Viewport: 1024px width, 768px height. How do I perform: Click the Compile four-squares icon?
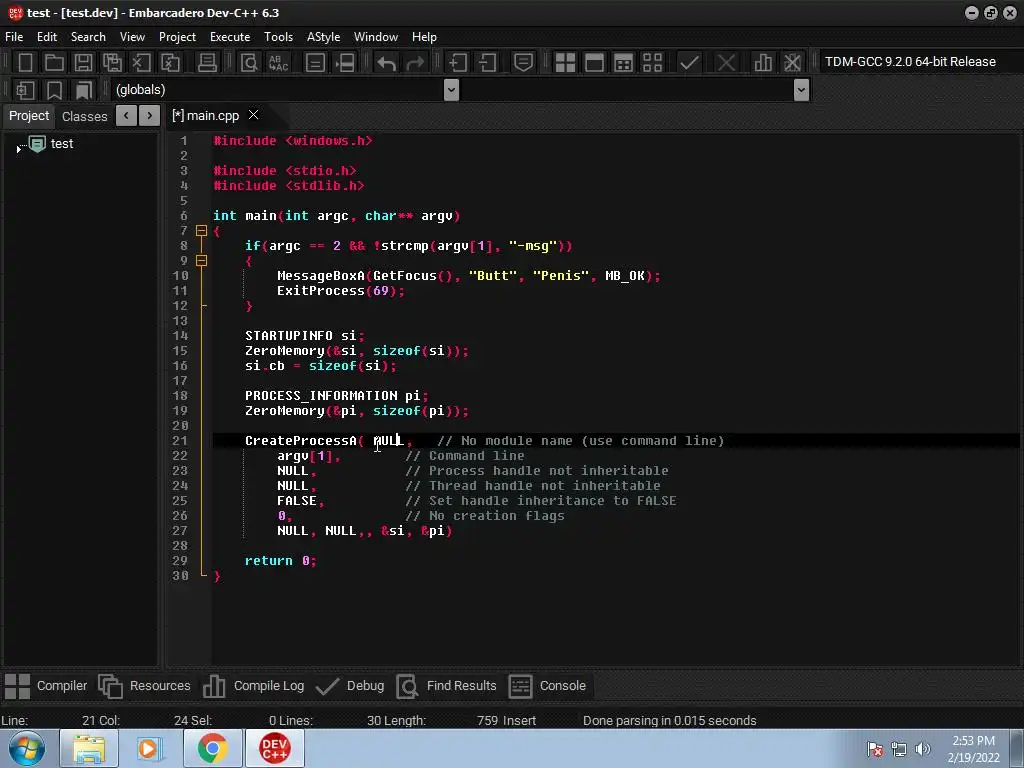(x=565, y=62)
